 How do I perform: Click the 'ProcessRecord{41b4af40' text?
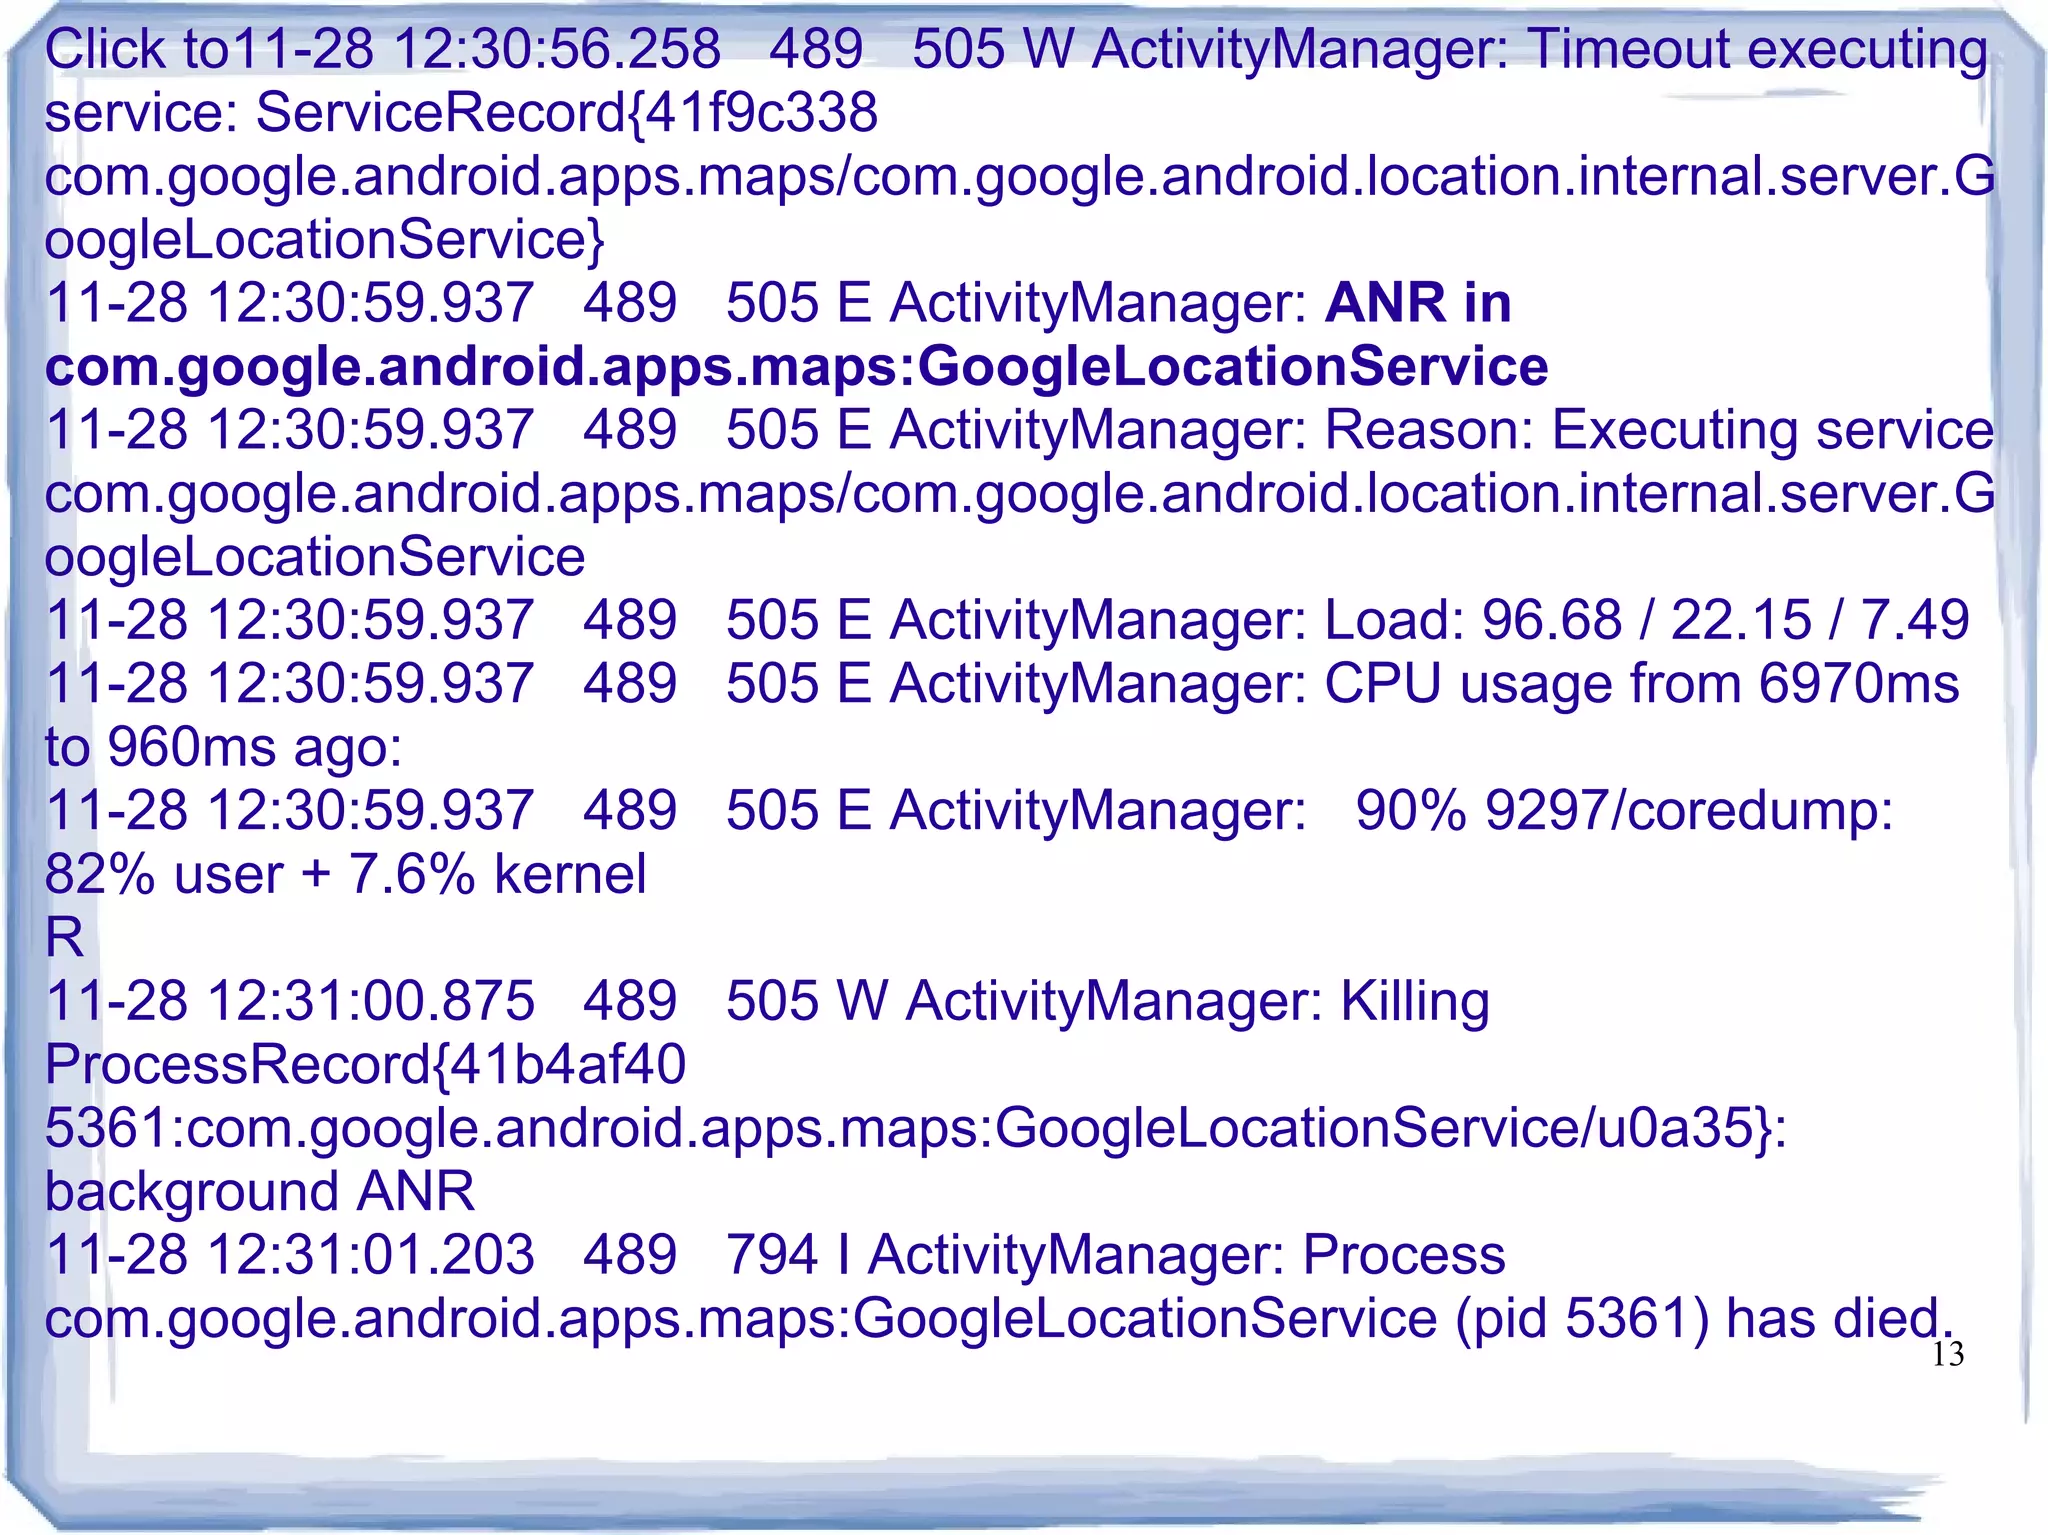coord(365,1065)
